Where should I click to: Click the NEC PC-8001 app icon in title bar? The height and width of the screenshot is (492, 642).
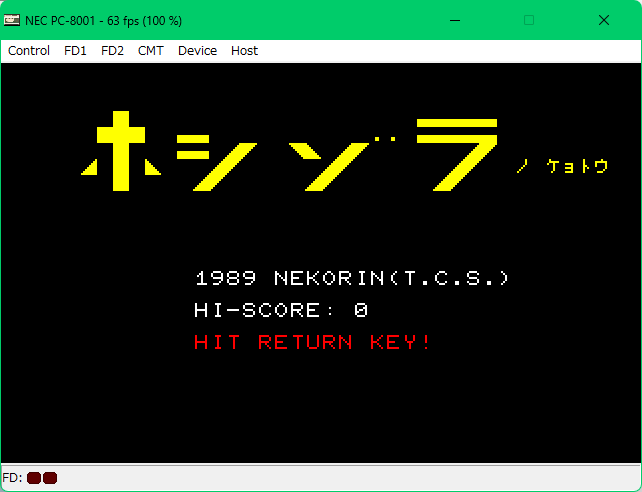(11, 20)
